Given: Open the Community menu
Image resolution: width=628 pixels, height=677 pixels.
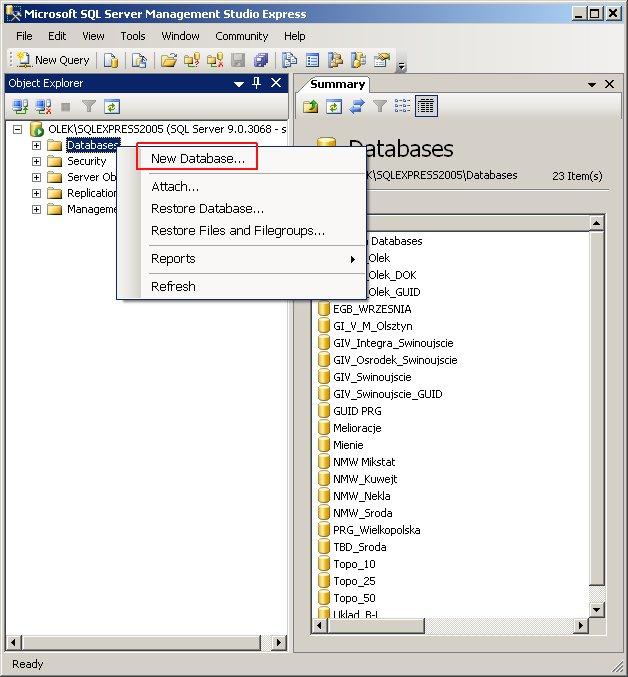Looking at the screenshot, I should pos(242,36).
